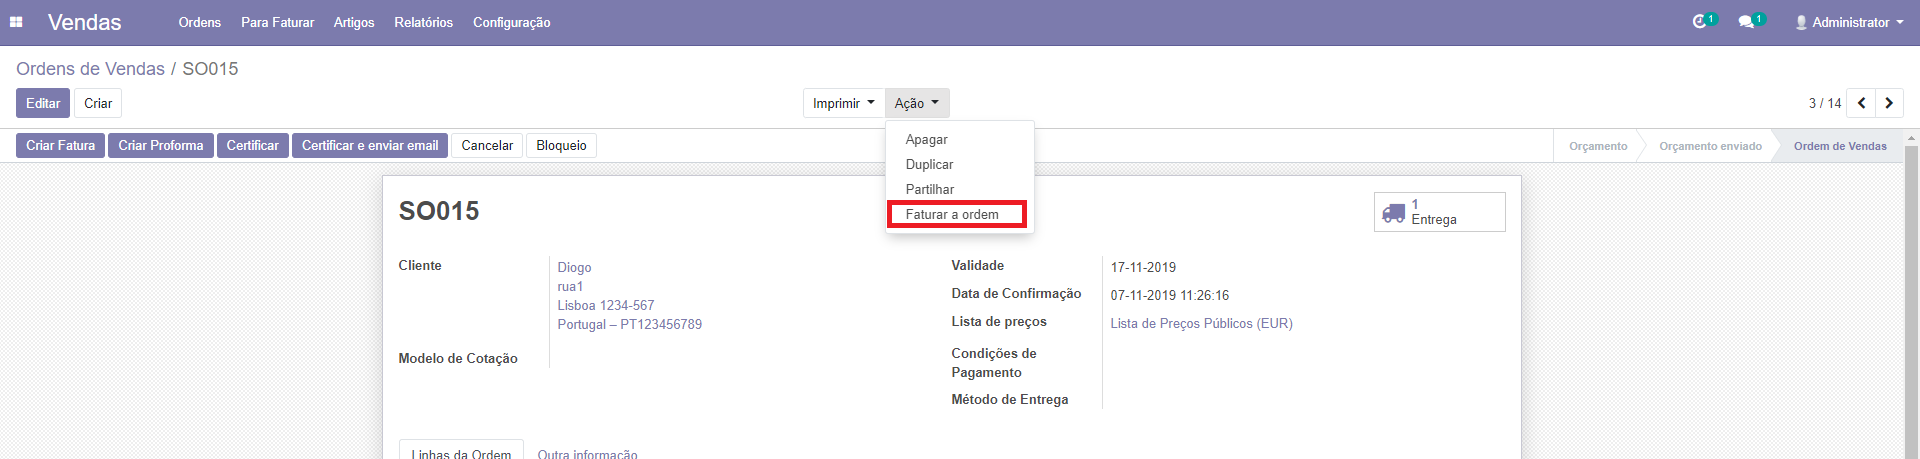This screenshot has width=1920, height=459.
Task: Go to the next record arrow
Action: [x=1889, y=103]
